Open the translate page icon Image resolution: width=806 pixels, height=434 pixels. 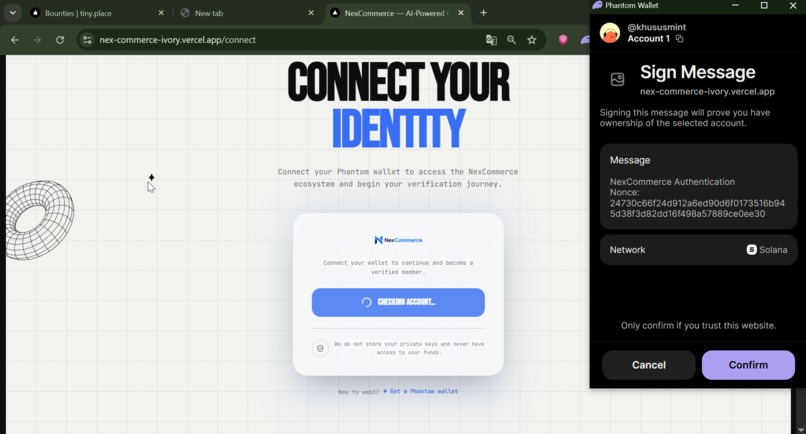click(491, 40)
